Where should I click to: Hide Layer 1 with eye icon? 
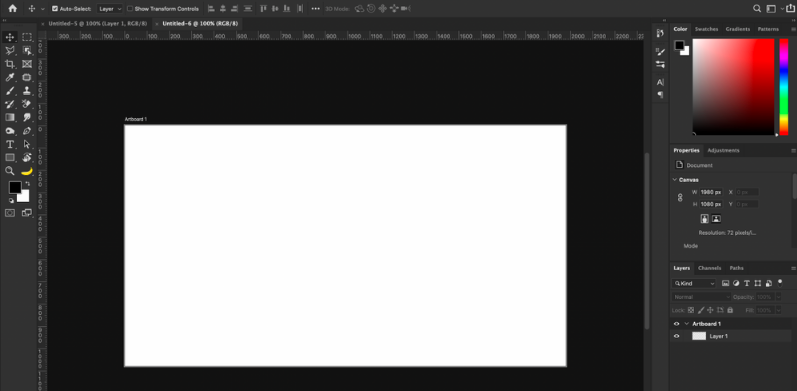click(x=676, y=336)
